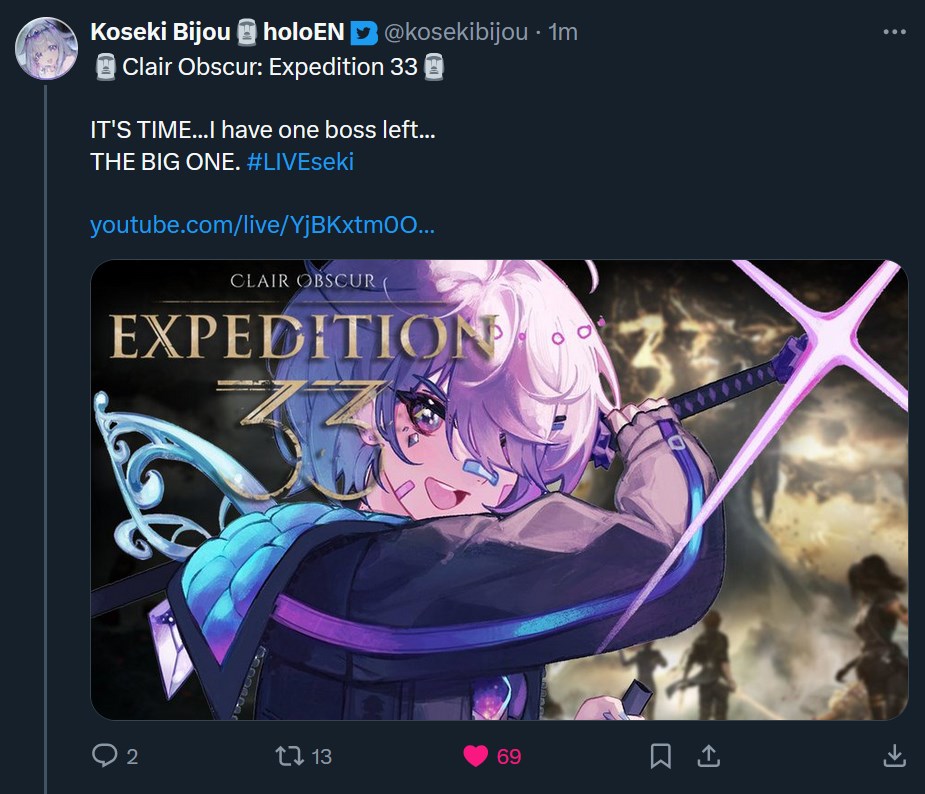Retweet this post using the arrows icon

tap(290, 756)
